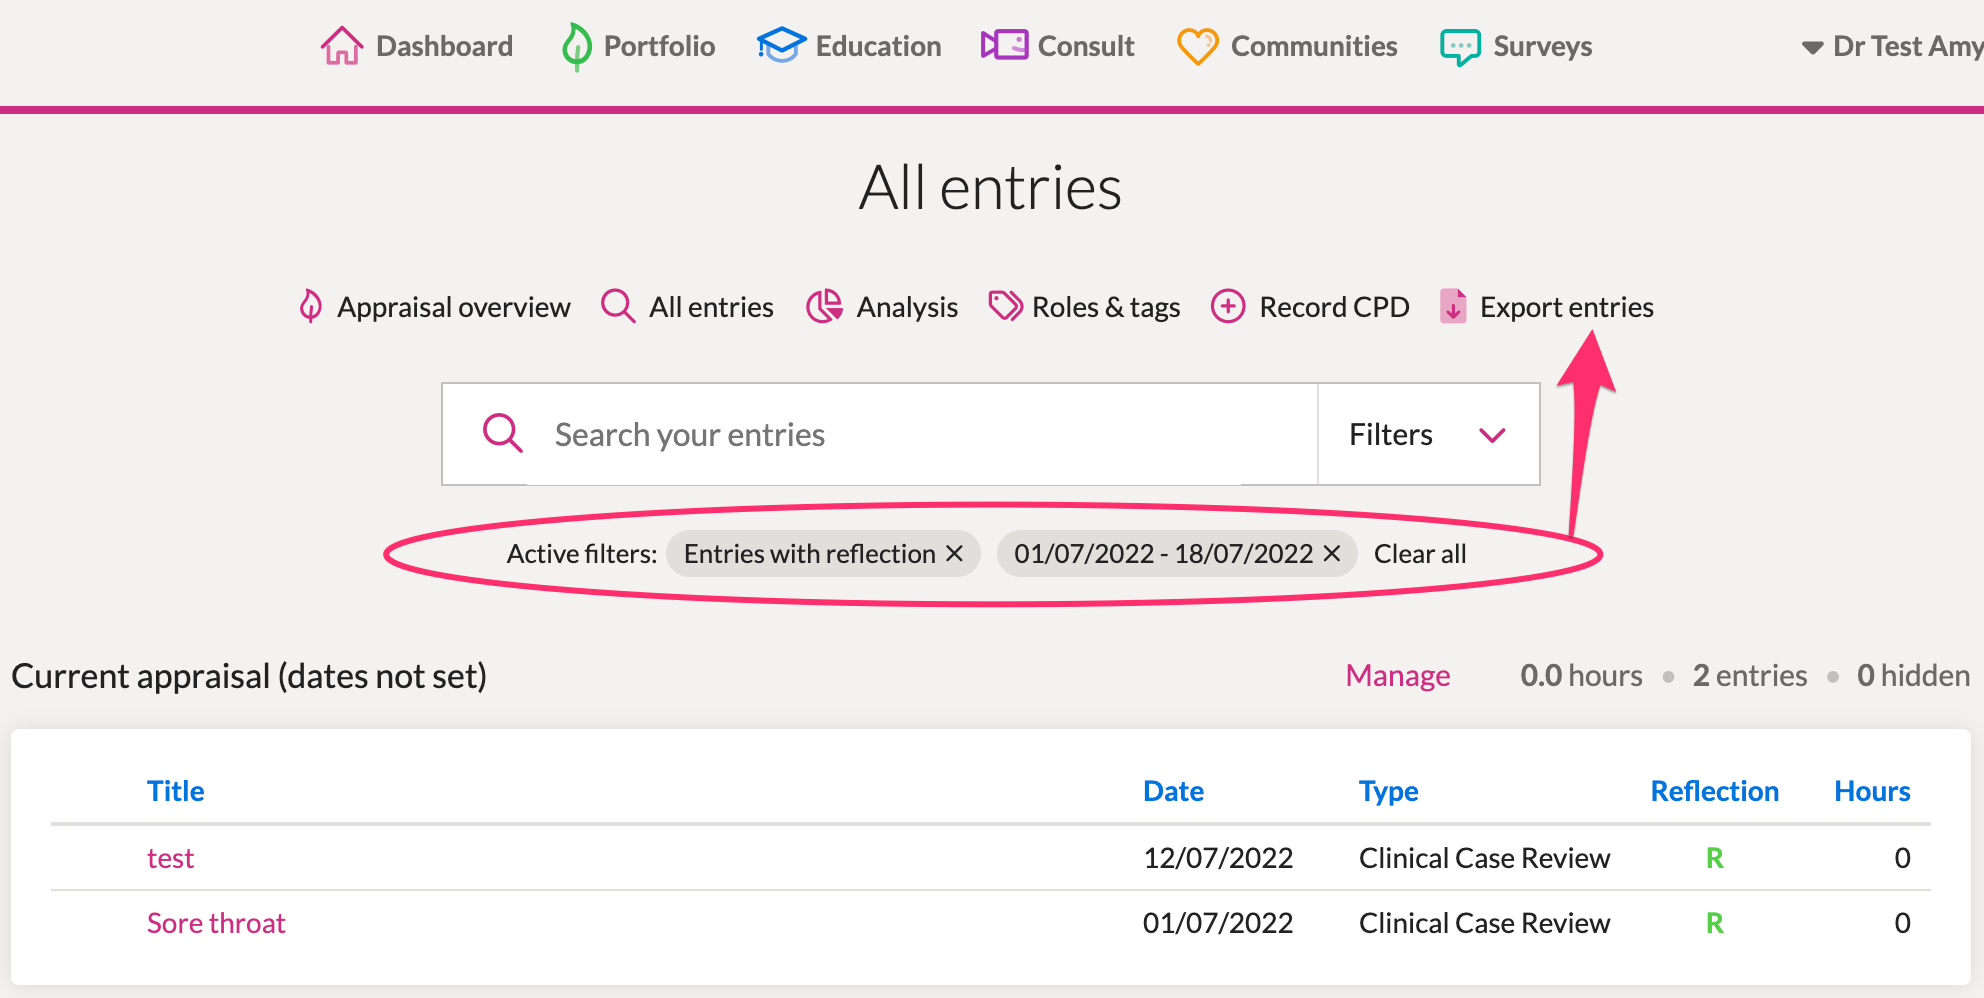Click the Record CPD plus icon
The height and width of the screenshot is (998, 1984).
click(x=1228, y=306)
